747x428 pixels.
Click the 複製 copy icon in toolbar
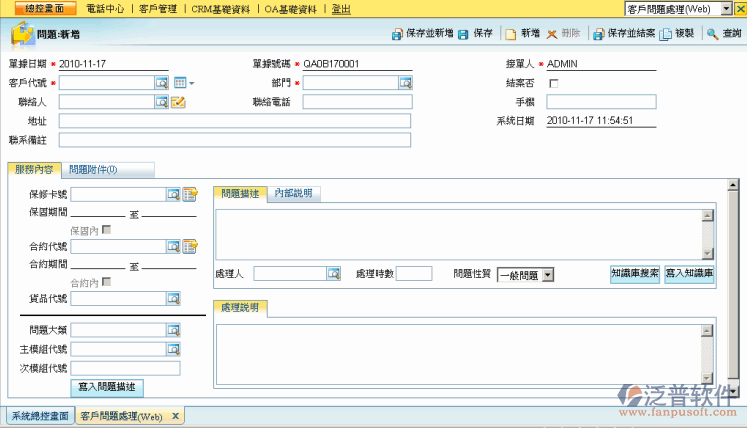pos(665,33)
